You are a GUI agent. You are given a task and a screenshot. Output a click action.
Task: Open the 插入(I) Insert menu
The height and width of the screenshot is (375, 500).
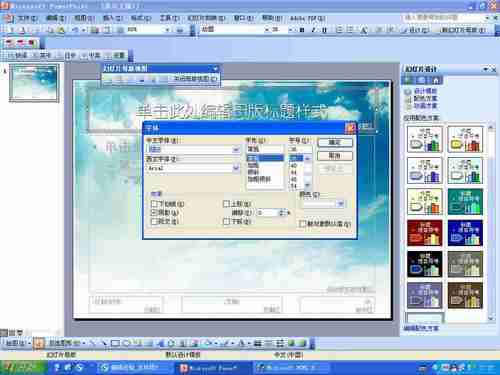click(x=113, y=18)
